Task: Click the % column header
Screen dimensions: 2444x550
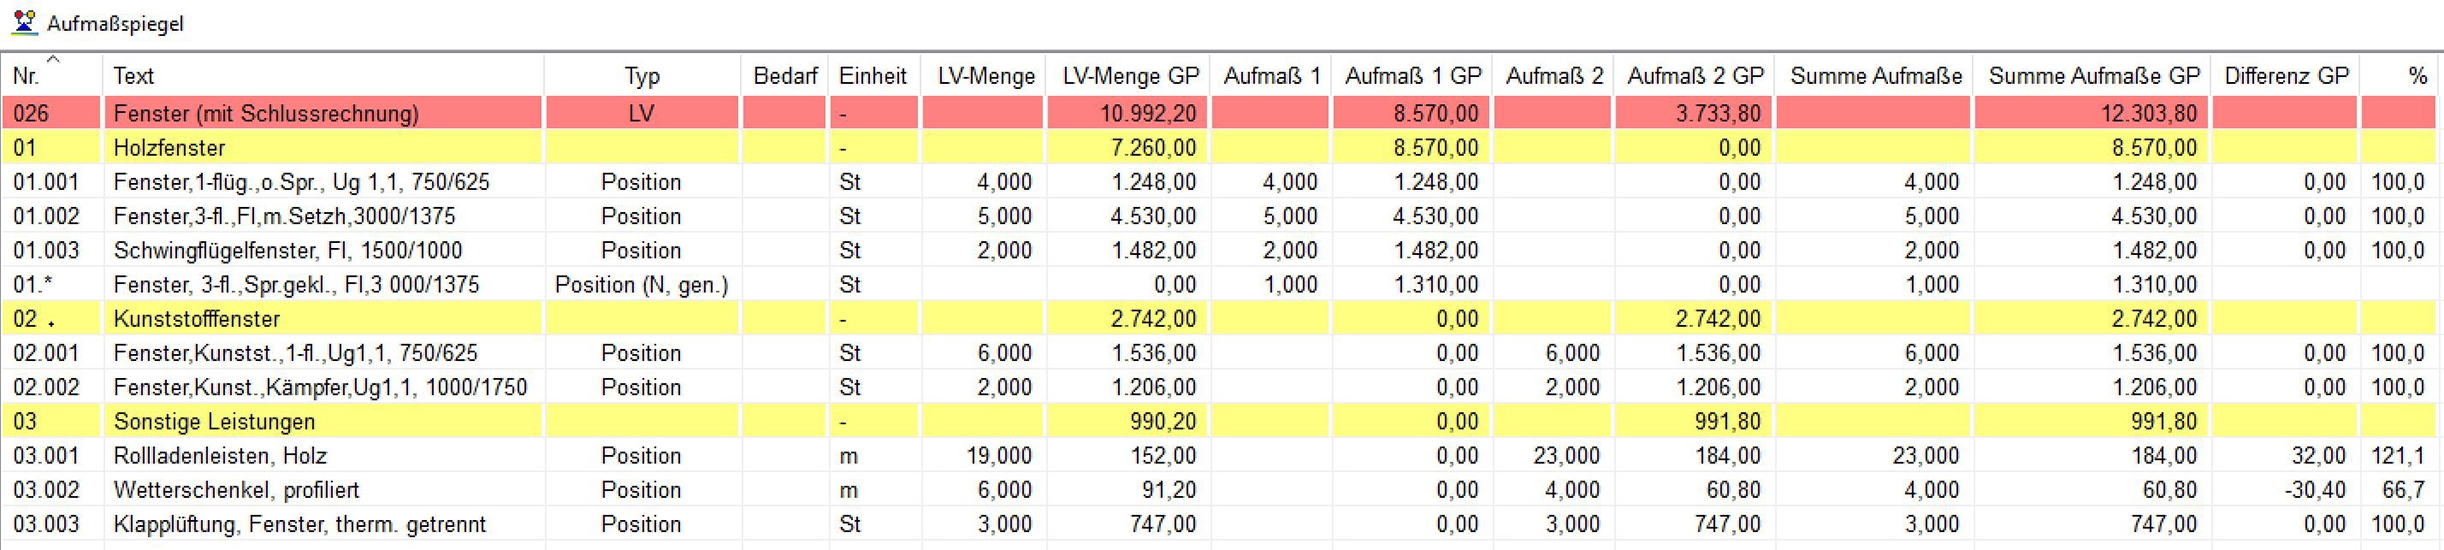Action: (2417, 76)
